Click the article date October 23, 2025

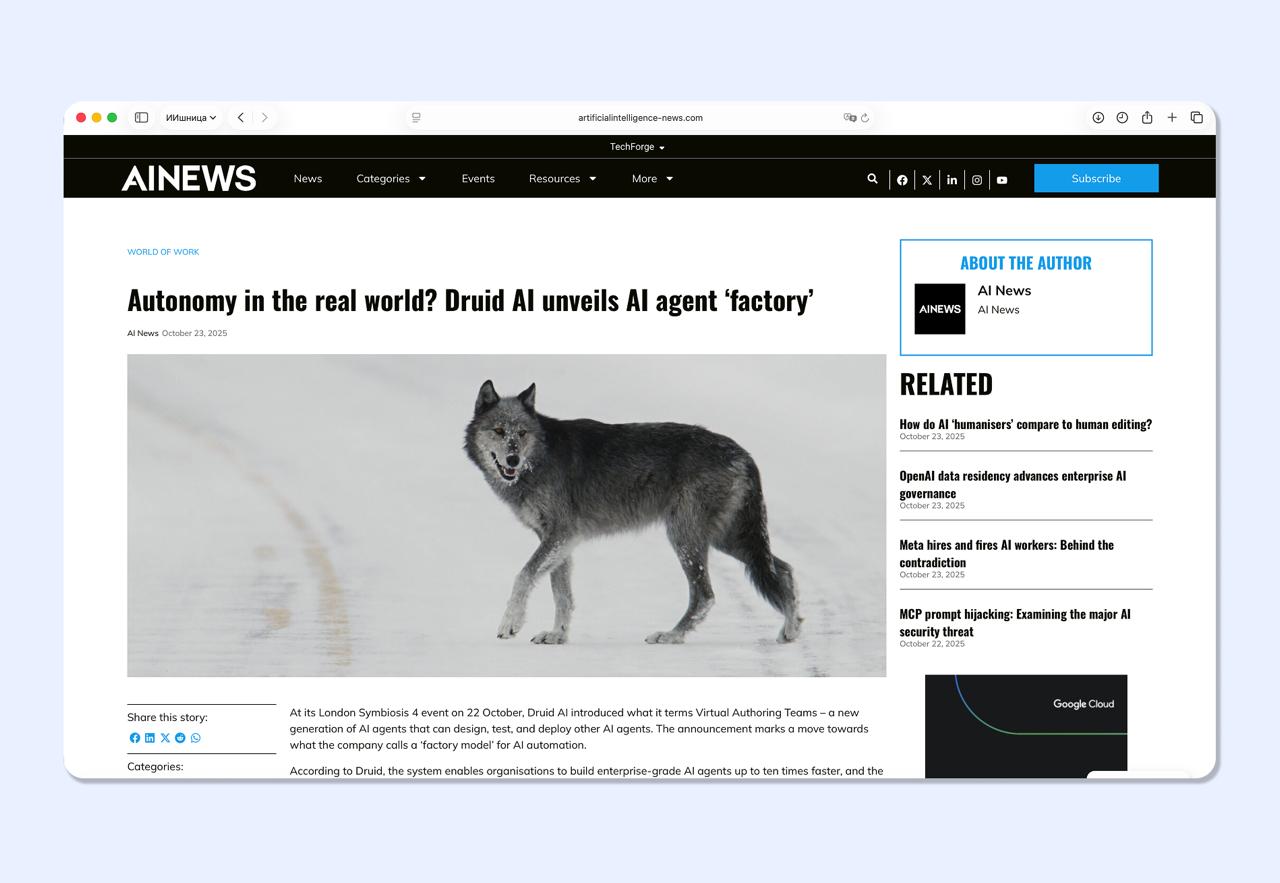click(194, 333)
